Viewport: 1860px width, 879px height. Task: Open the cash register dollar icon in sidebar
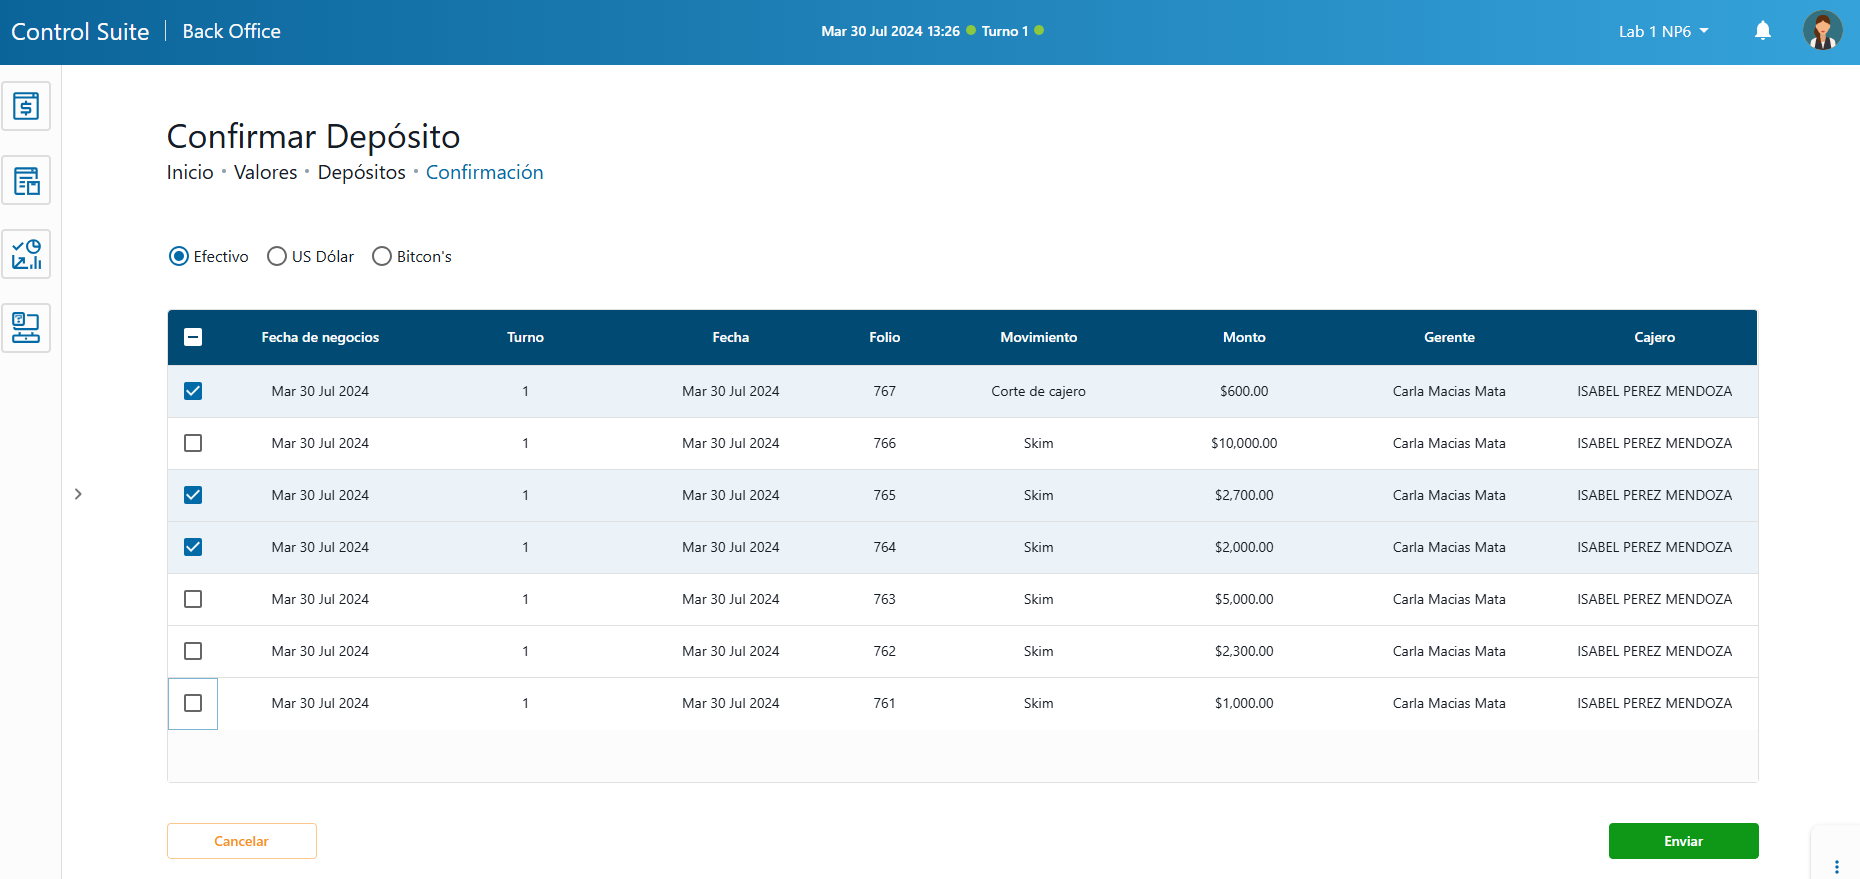[26, 106]
